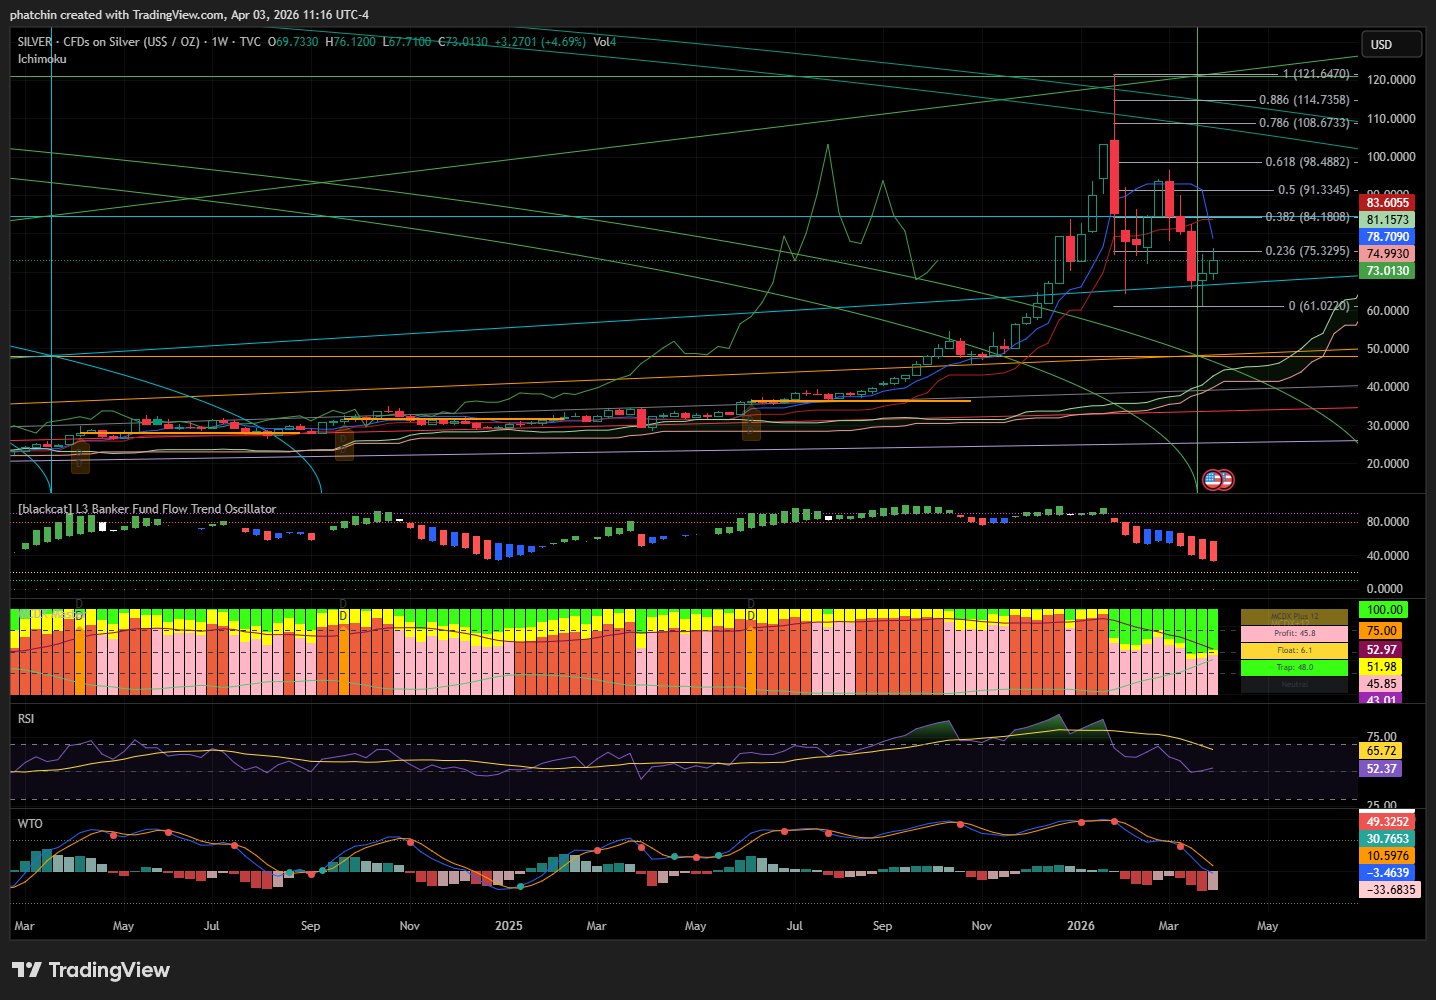Click the pink Profit: 45.8 legend cell
The height and width of the screenshot is (1000, 1436).
[1294, 634]
